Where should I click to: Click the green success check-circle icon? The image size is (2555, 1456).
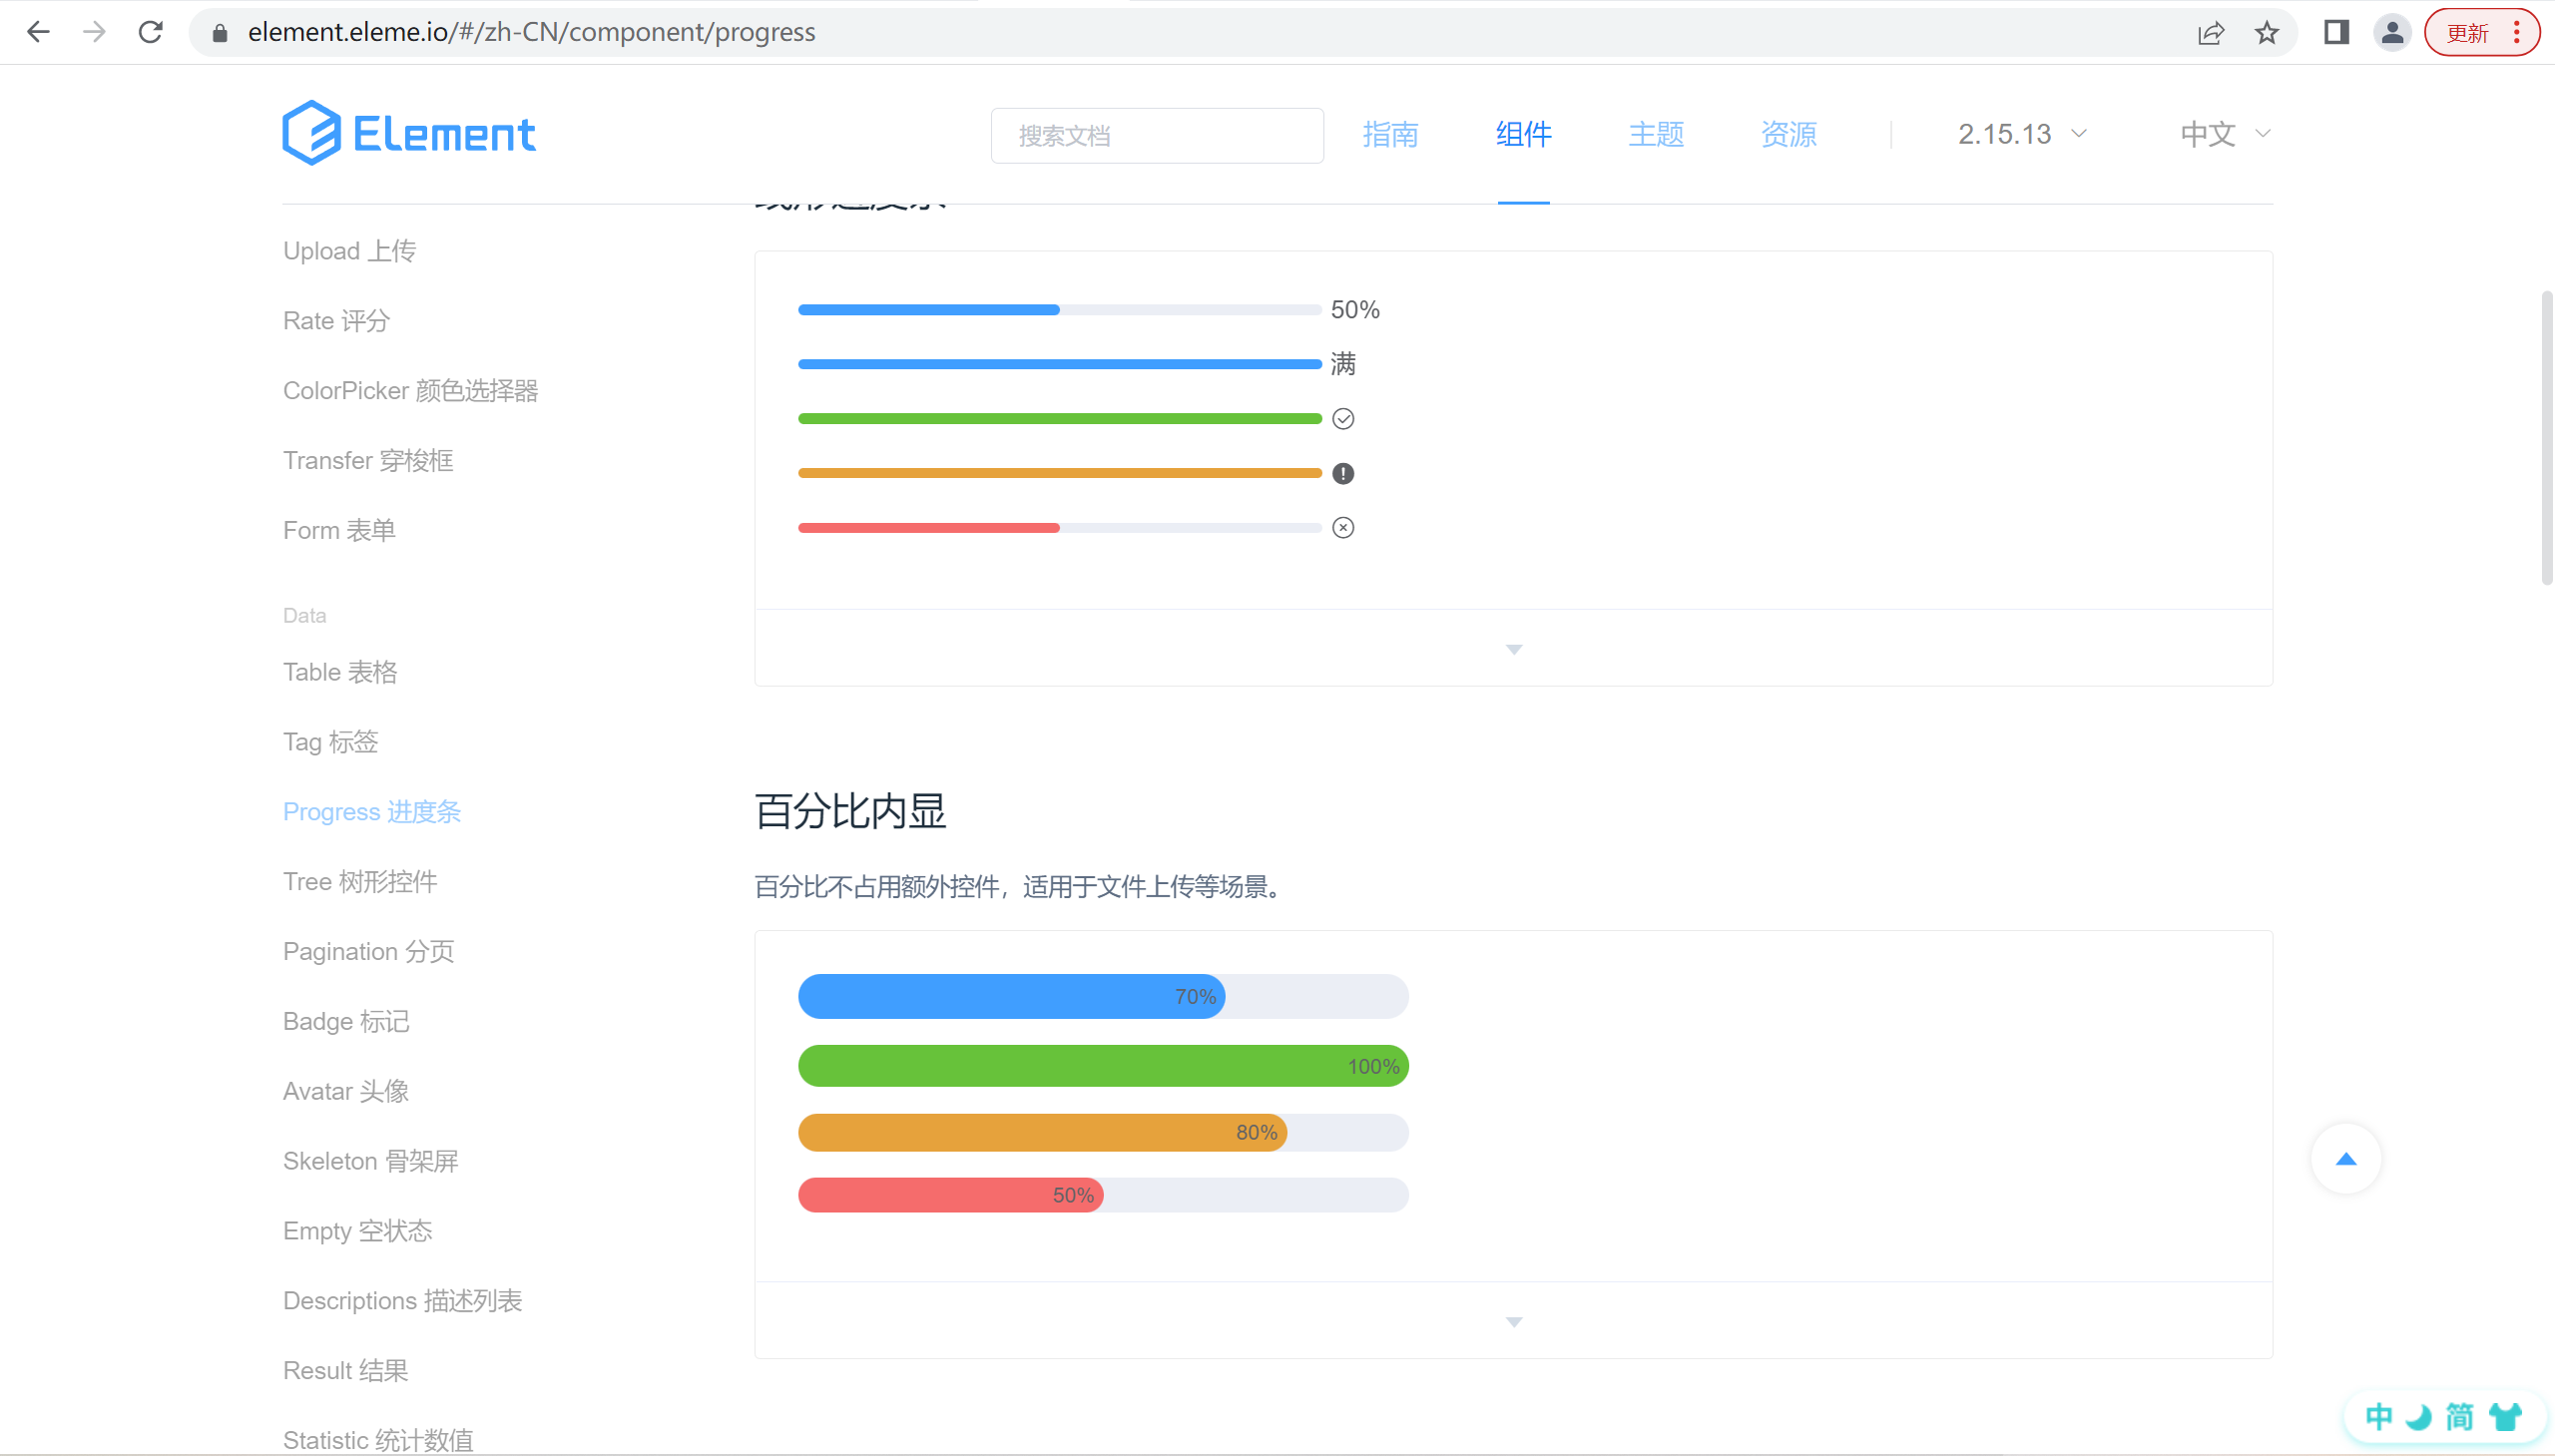click(x=1343, y=419)
